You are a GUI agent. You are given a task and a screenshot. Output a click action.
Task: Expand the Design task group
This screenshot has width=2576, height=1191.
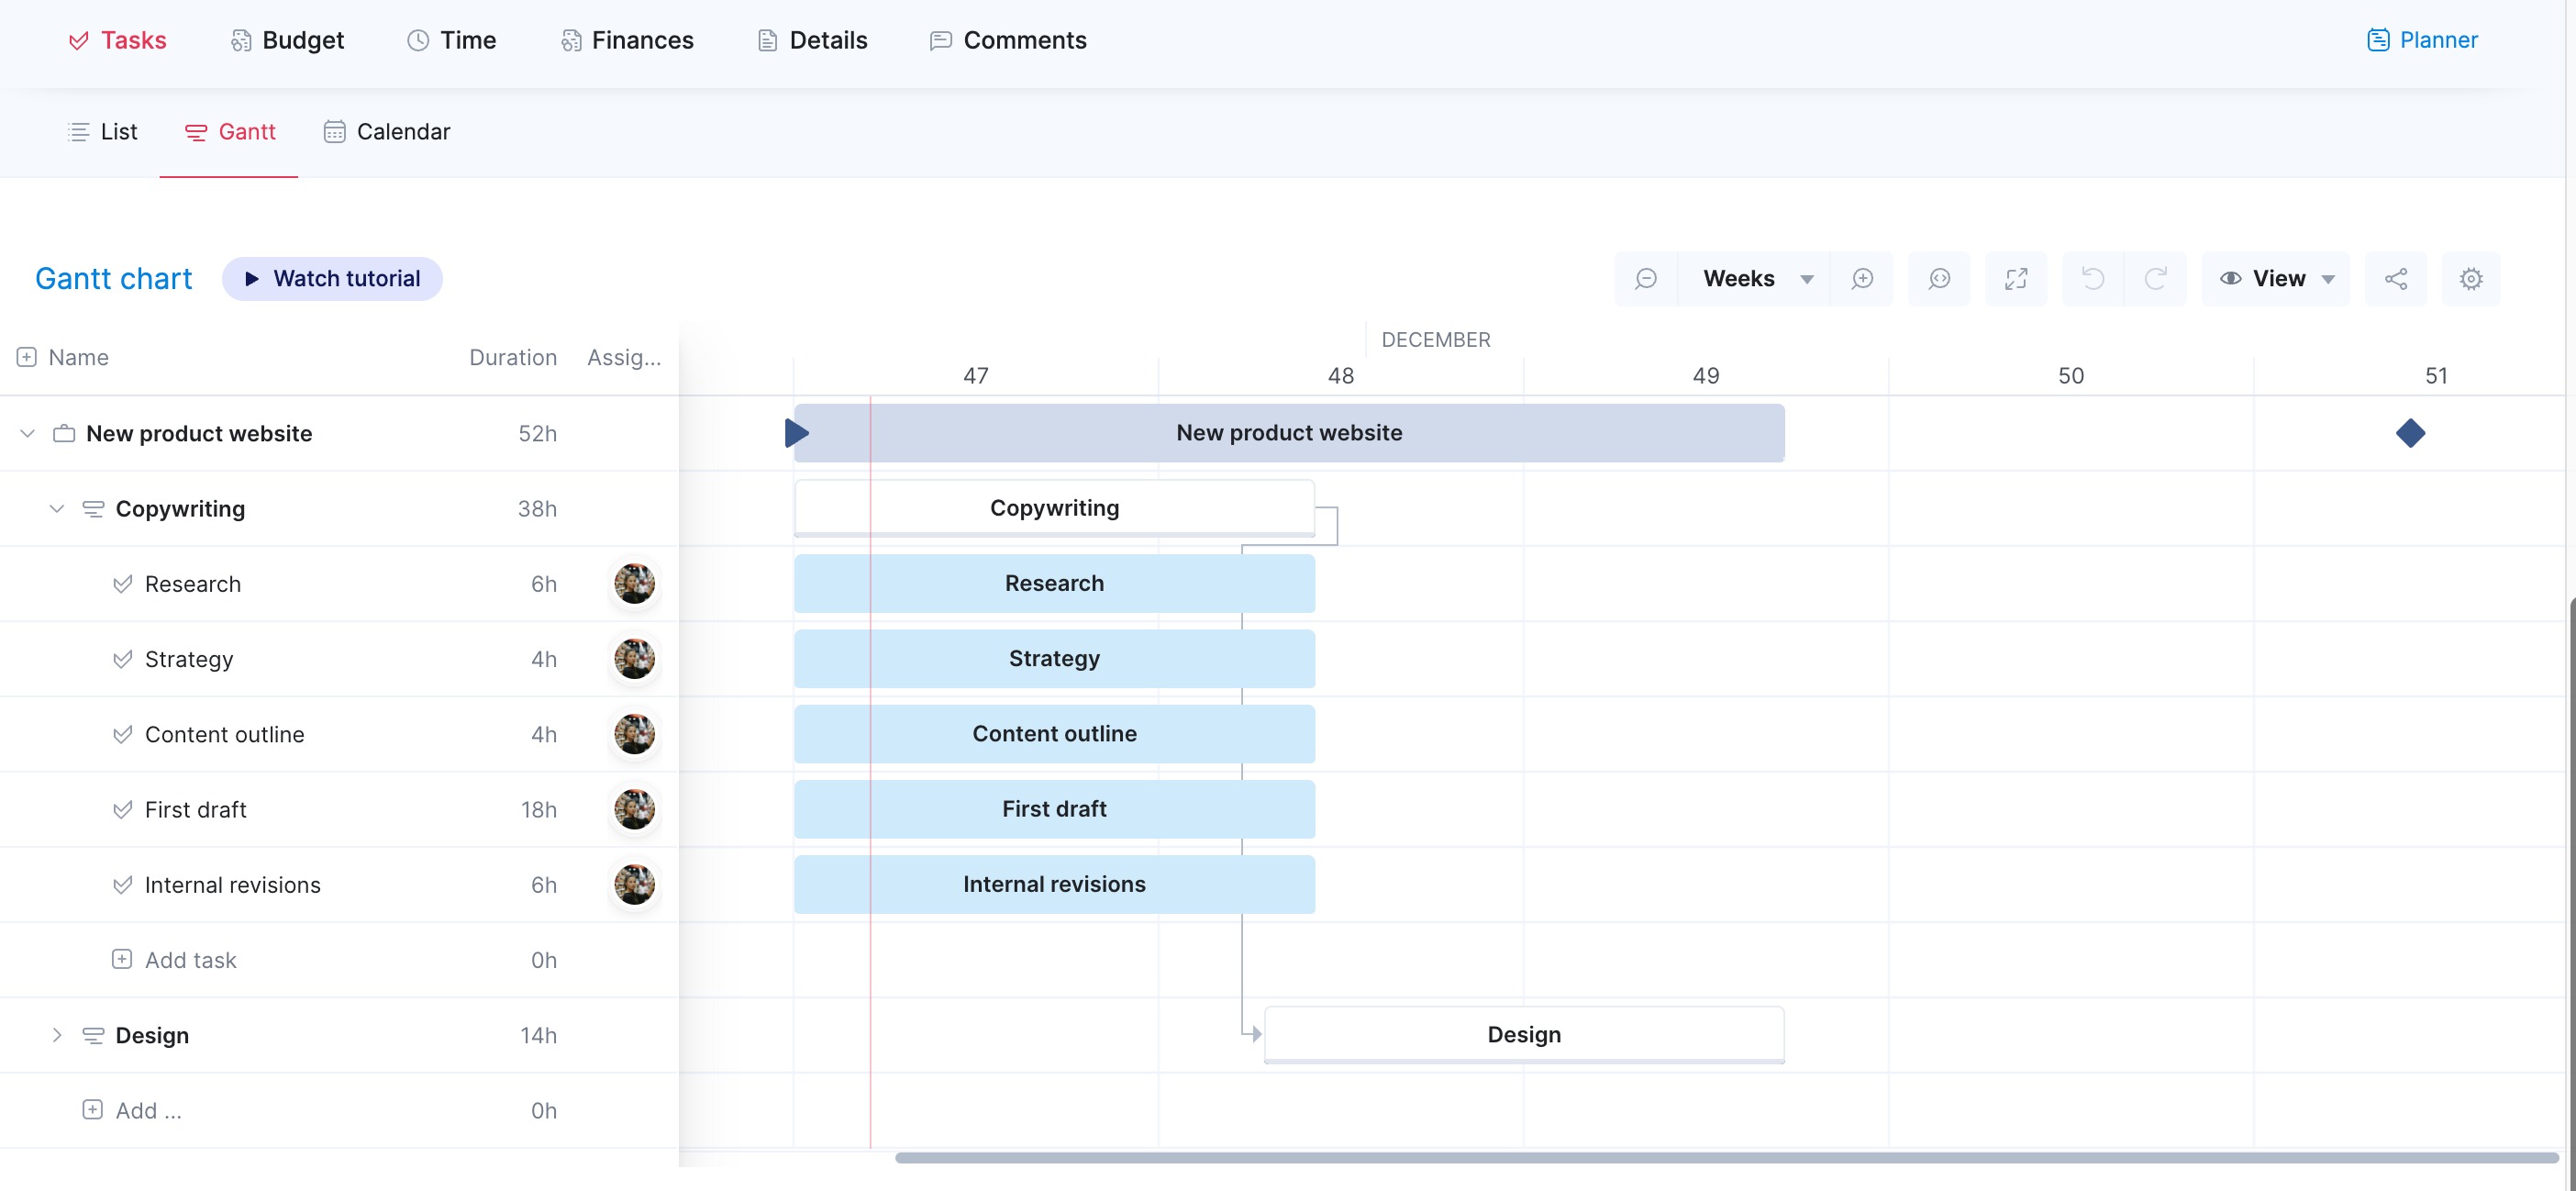(57, 1035)
